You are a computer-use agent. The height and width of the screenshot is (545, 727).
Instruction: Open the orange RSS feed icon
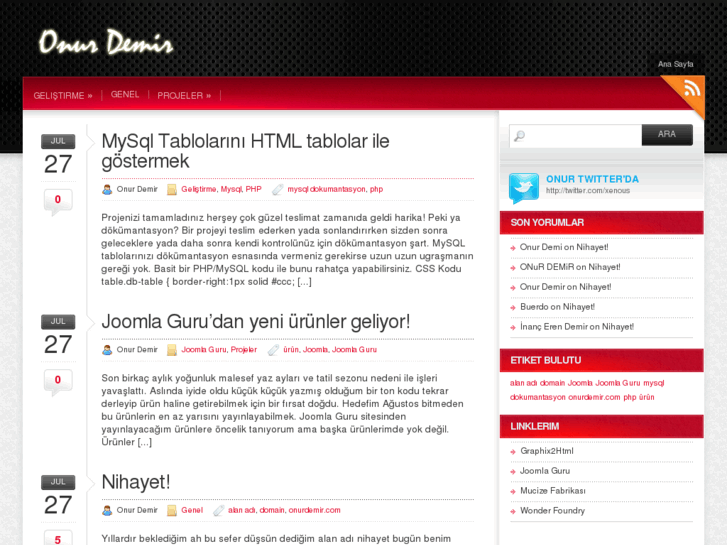coord(690,90)
